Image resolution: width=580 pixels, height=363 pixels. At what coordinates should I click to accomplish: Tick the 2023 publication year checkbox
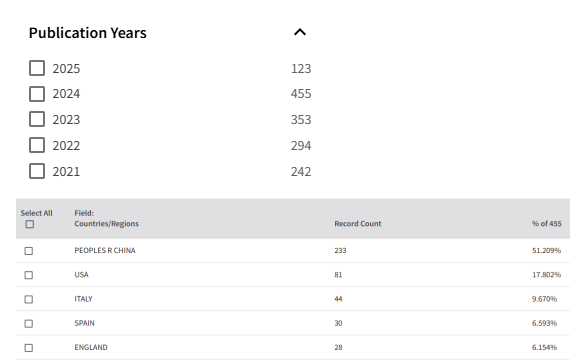37,119
